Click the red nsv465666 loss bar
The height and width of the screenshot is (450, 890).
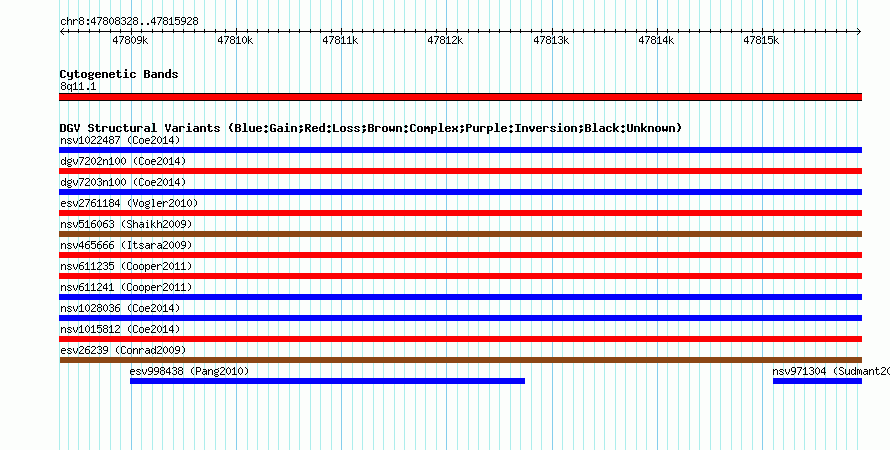(x=460, y=255)
